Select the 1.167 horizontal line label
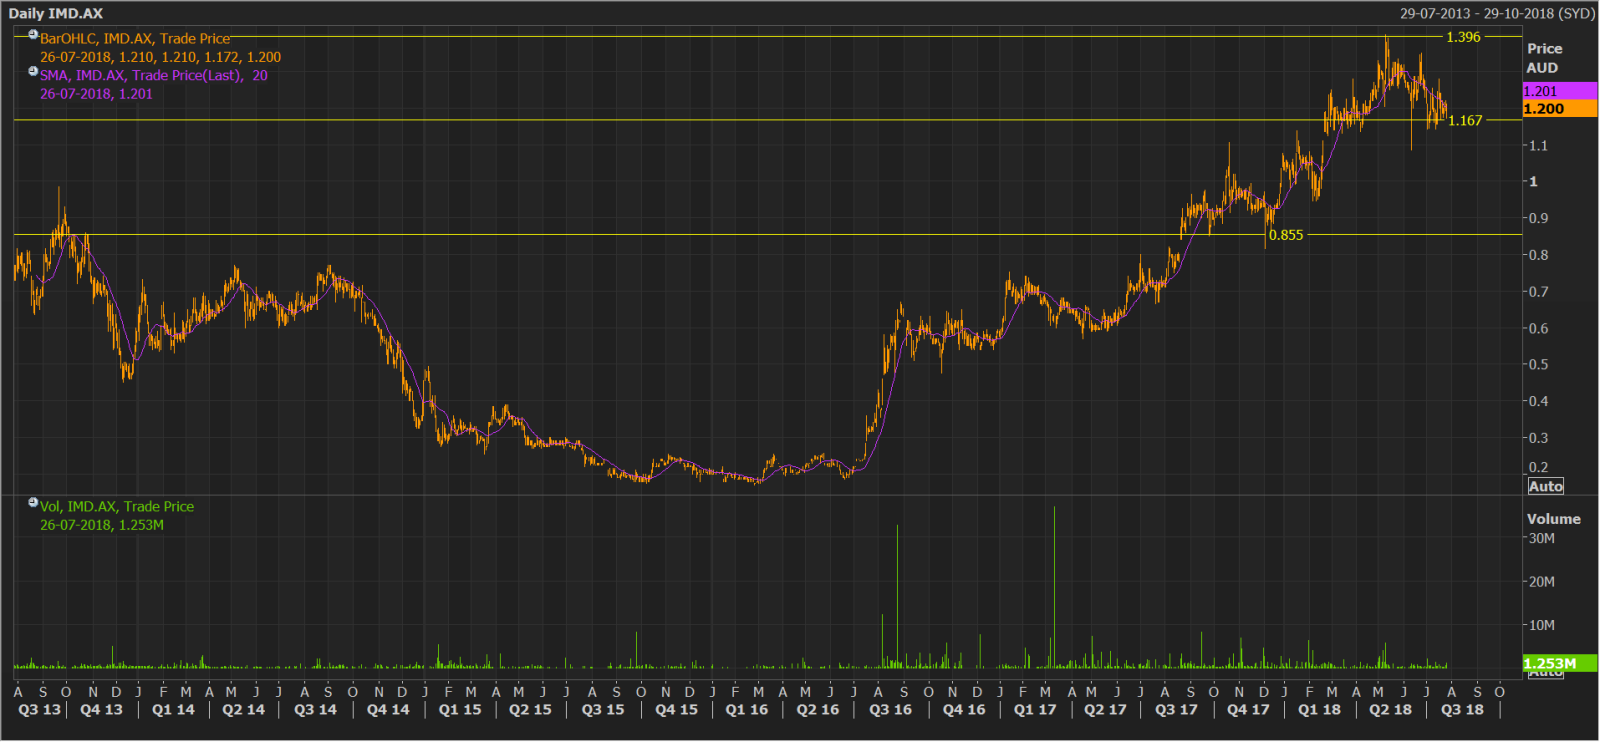 point(1465,120)
